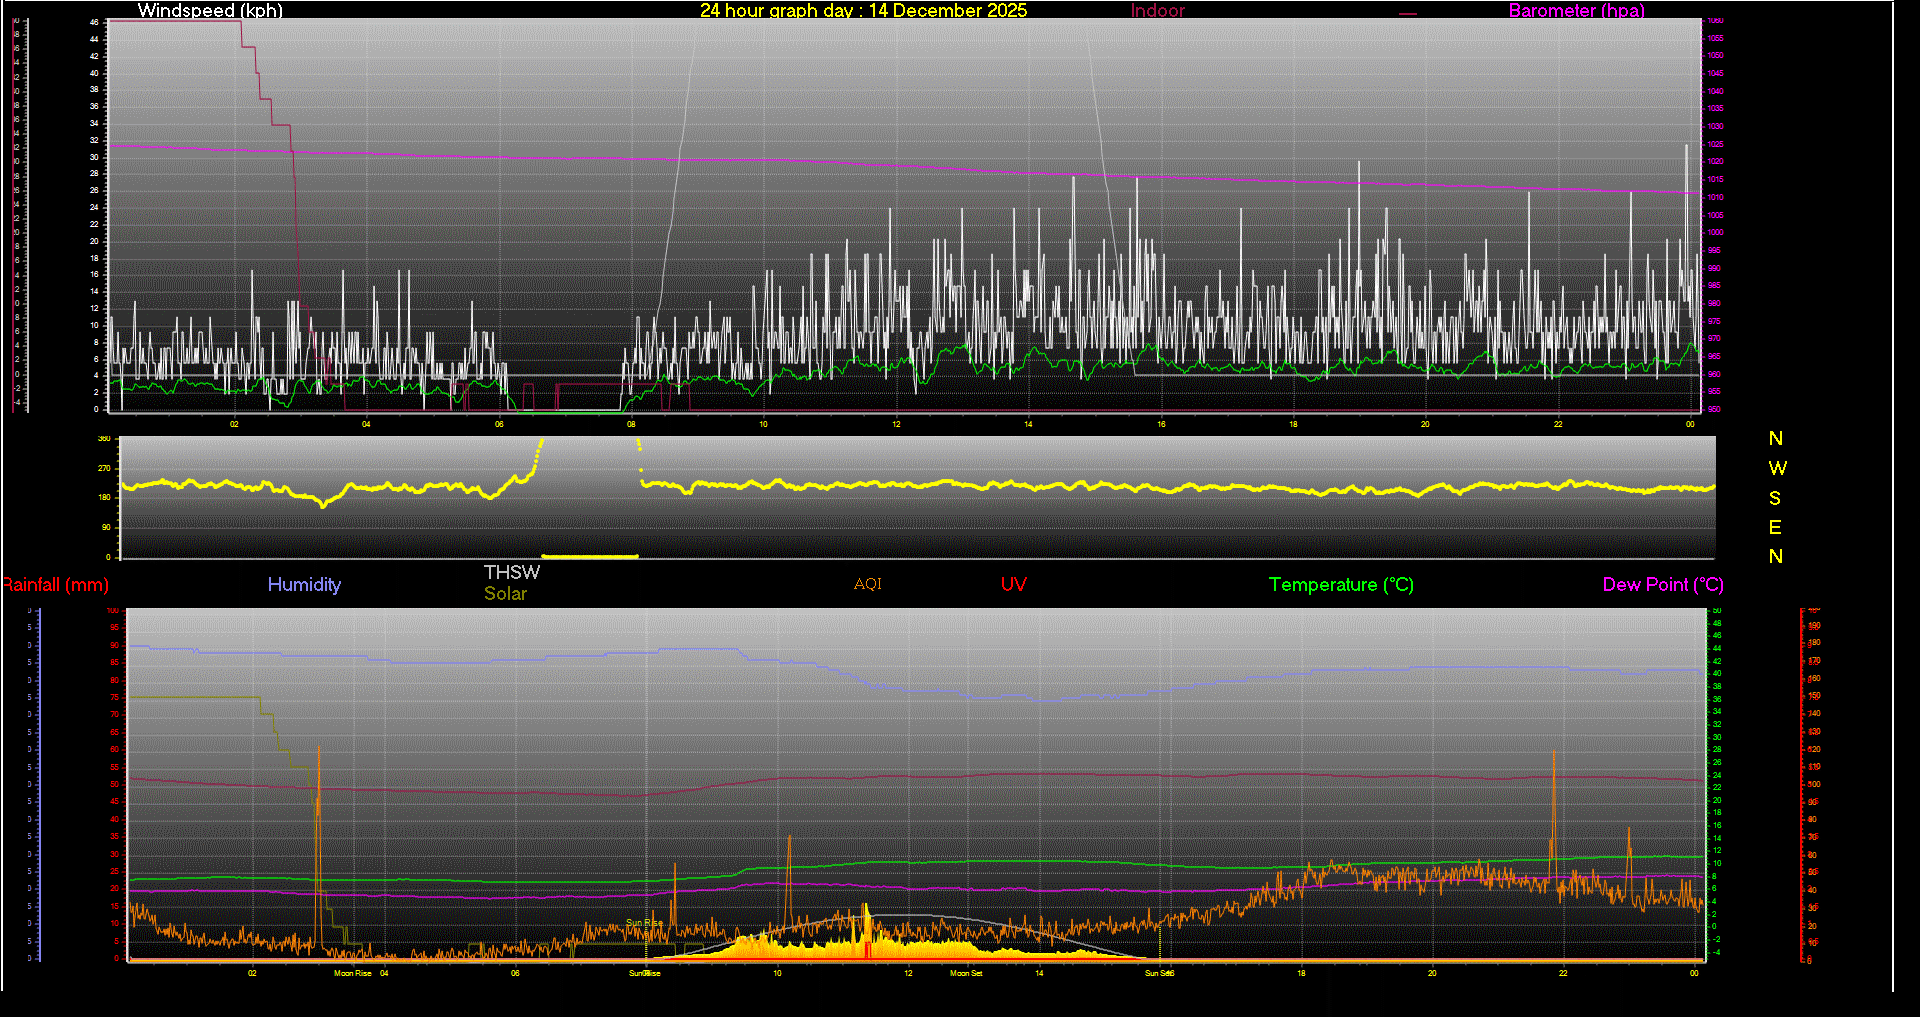
Task: Select the 24 hour graph day title
Action: [863, 11]
